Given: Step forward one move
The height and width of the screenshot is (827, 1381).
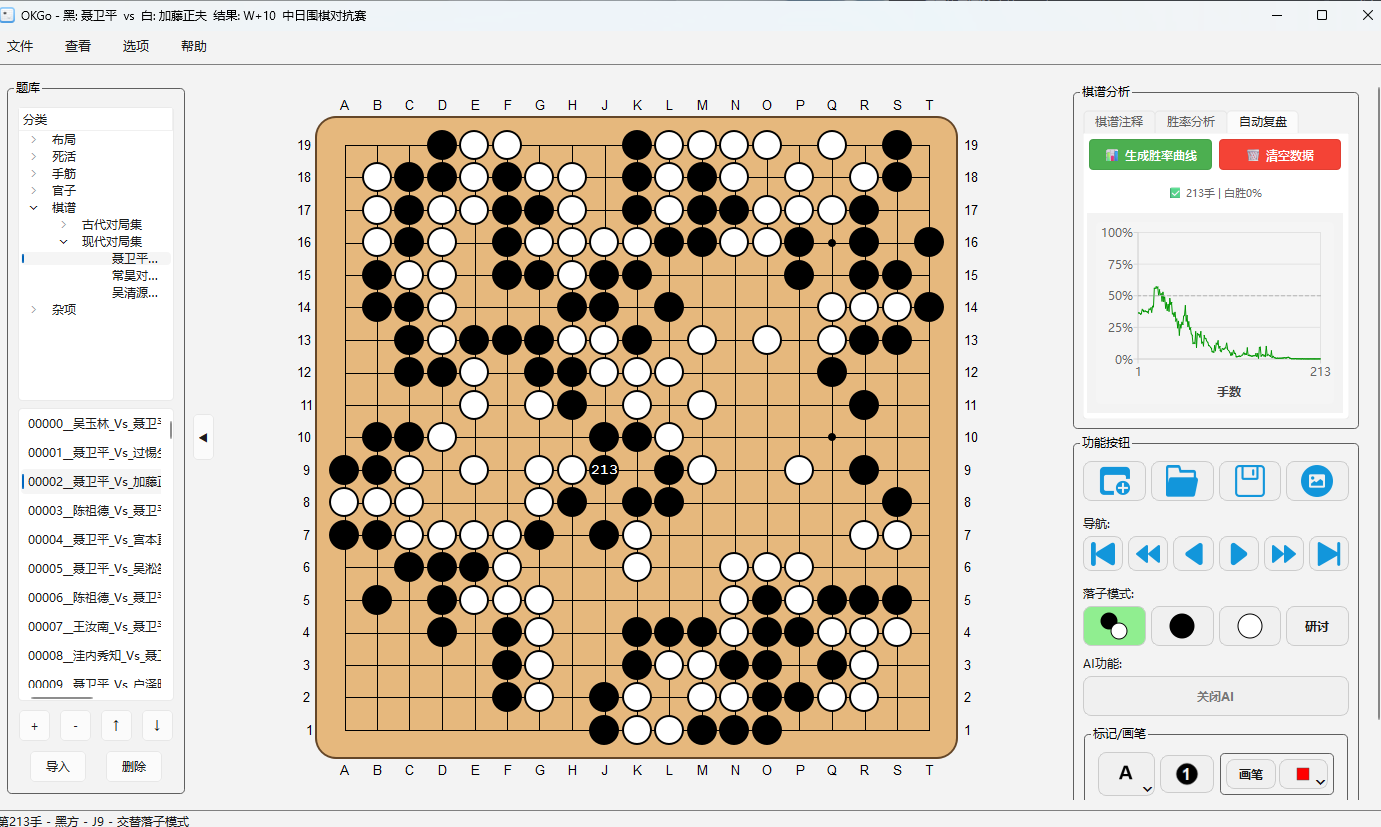Looking at the screenshot, I should (1238, 553).
